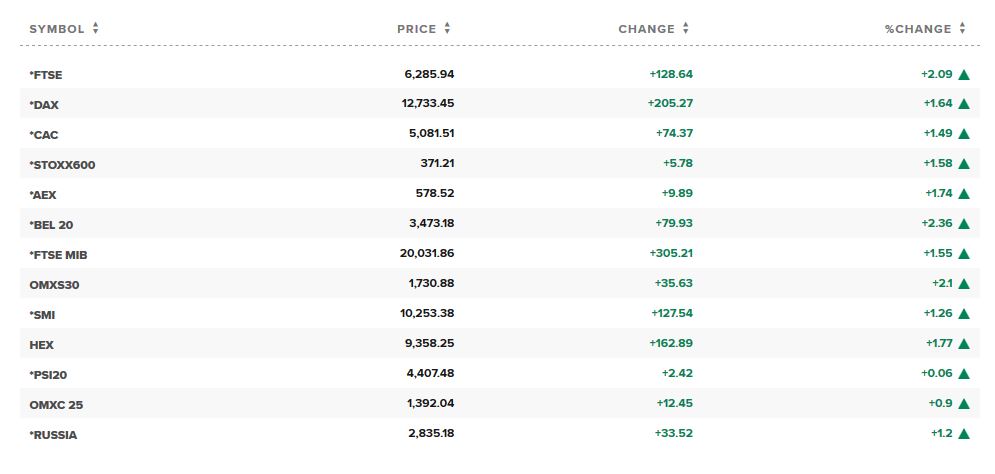Sort table by %CHANGE column arrows
The height and width of the screenshot is (474, 995).
click(963, 29)
